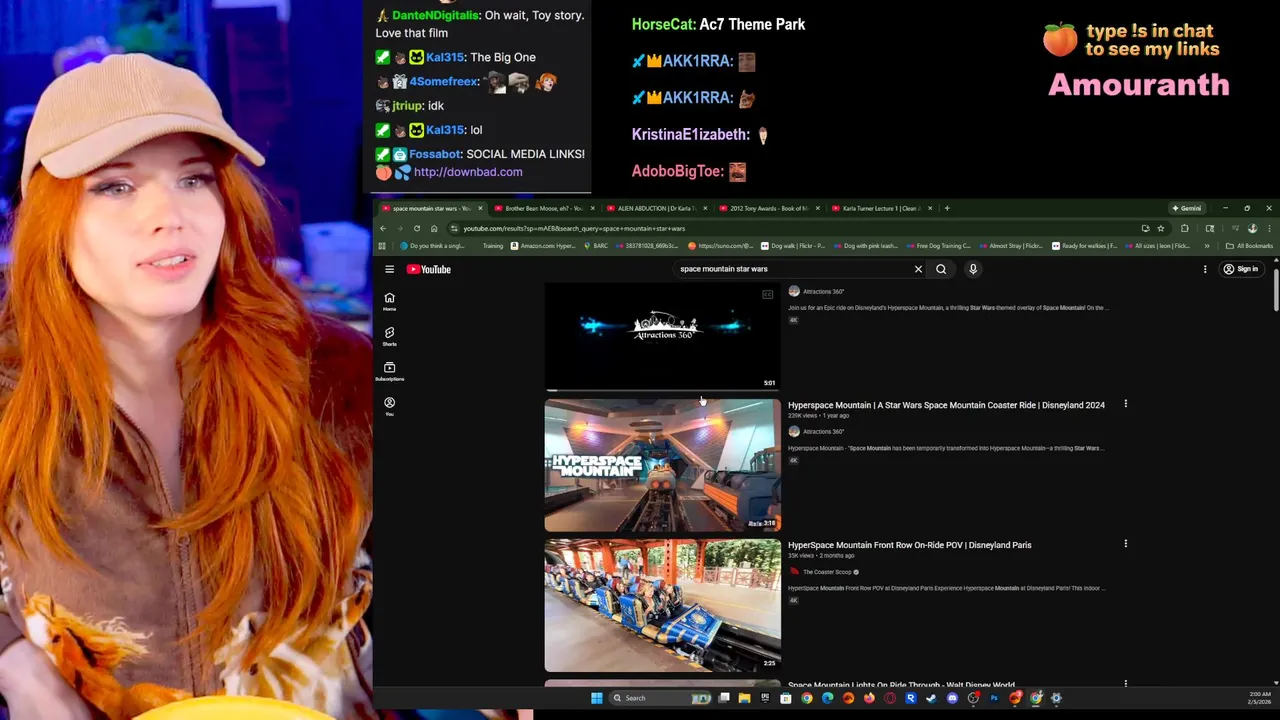The height and width of the screenshot is (720, 1280).
Task: Click the YouTube logo
Action: pos(429,269)
